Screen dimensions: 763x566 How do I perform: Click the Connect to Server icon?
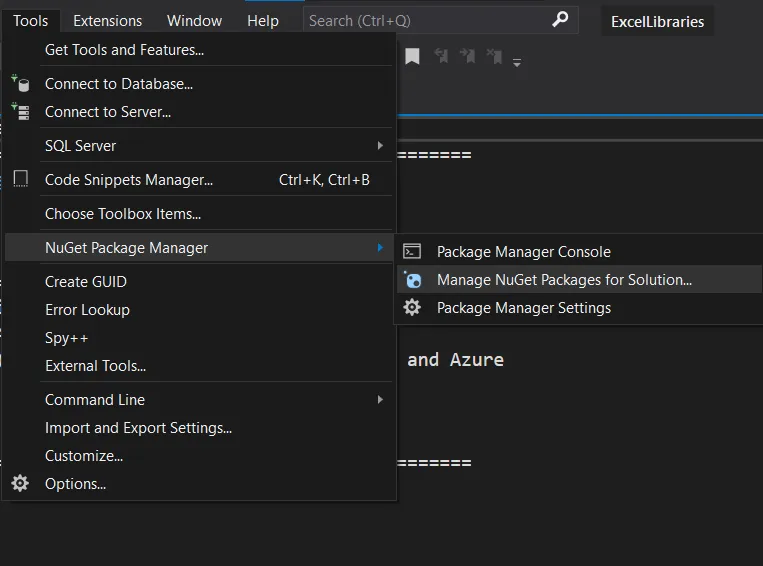[20, 112]
